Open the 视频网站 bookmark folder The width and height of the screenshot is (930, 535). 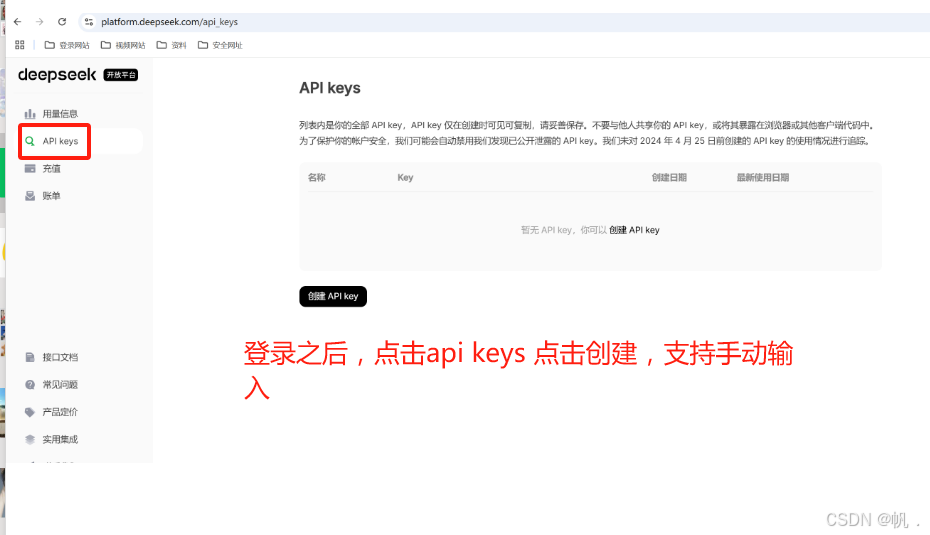click(123, 45)
